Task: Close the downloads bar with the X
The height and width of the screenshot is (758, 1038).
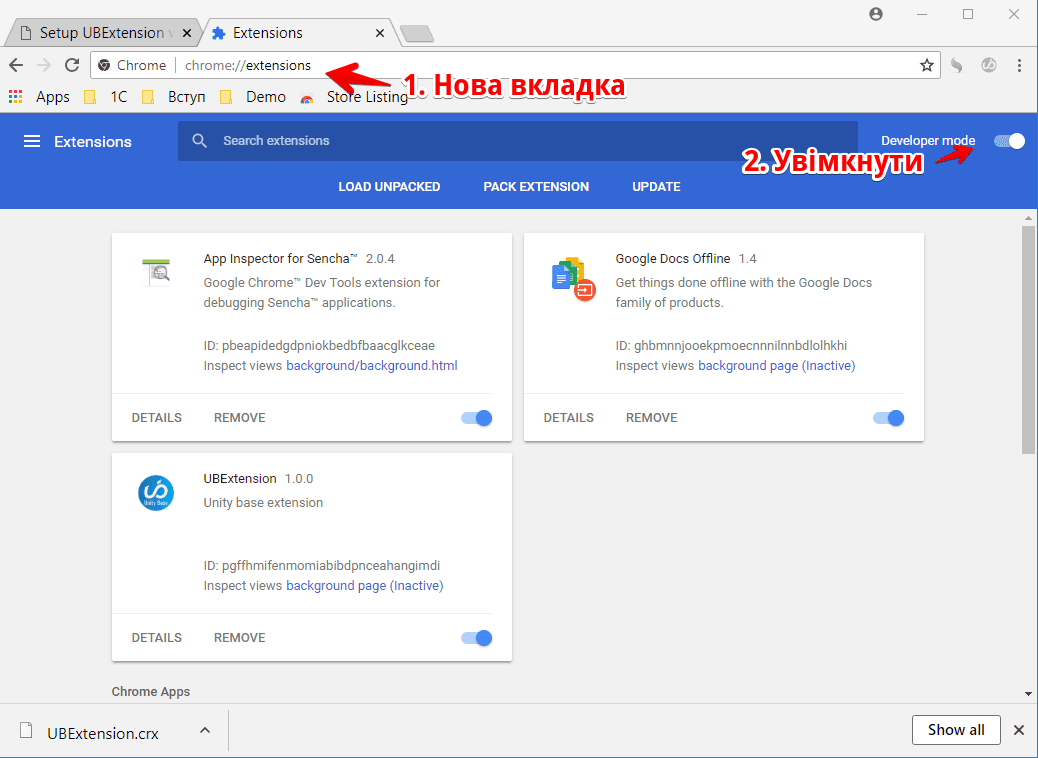Action: 1019,730
